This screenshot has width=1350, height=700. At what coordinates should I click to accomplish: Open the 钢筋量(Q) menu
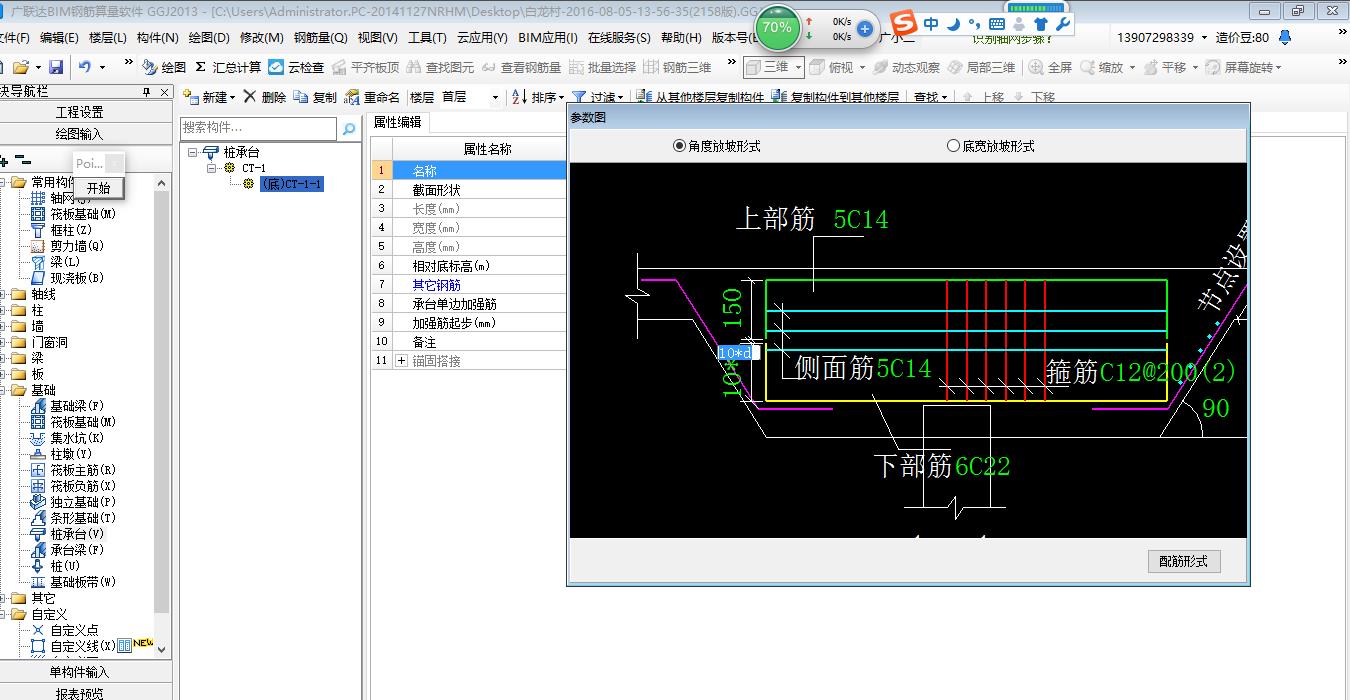320,37
